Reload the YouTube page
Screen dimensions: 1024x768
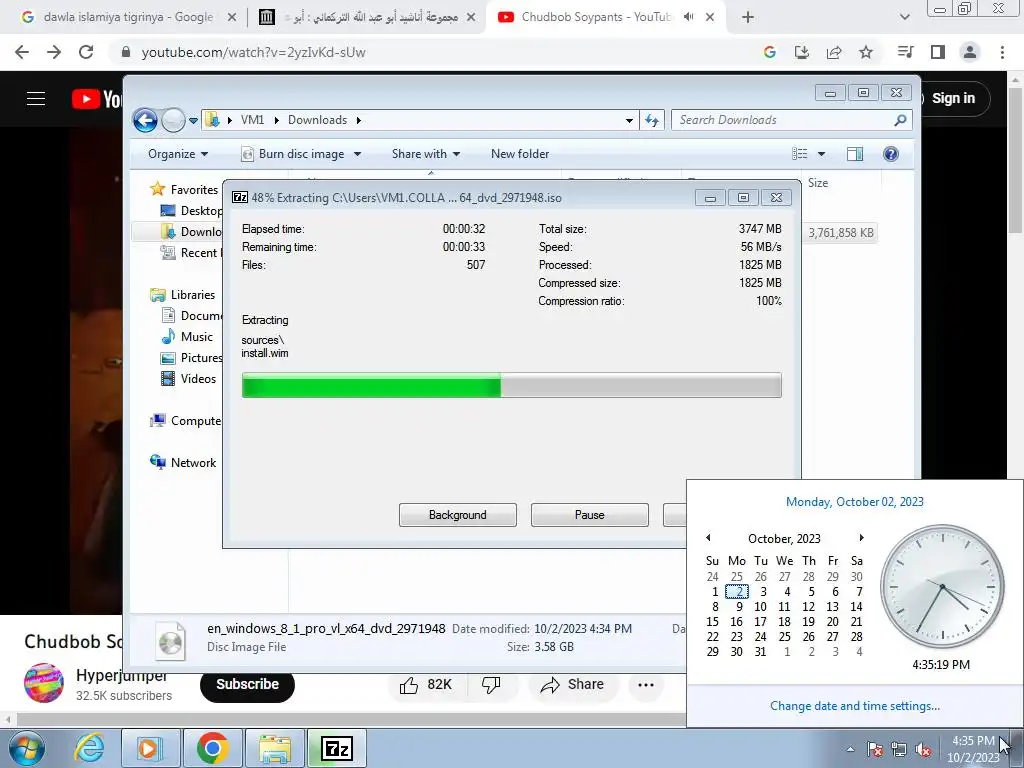[86, 52]
